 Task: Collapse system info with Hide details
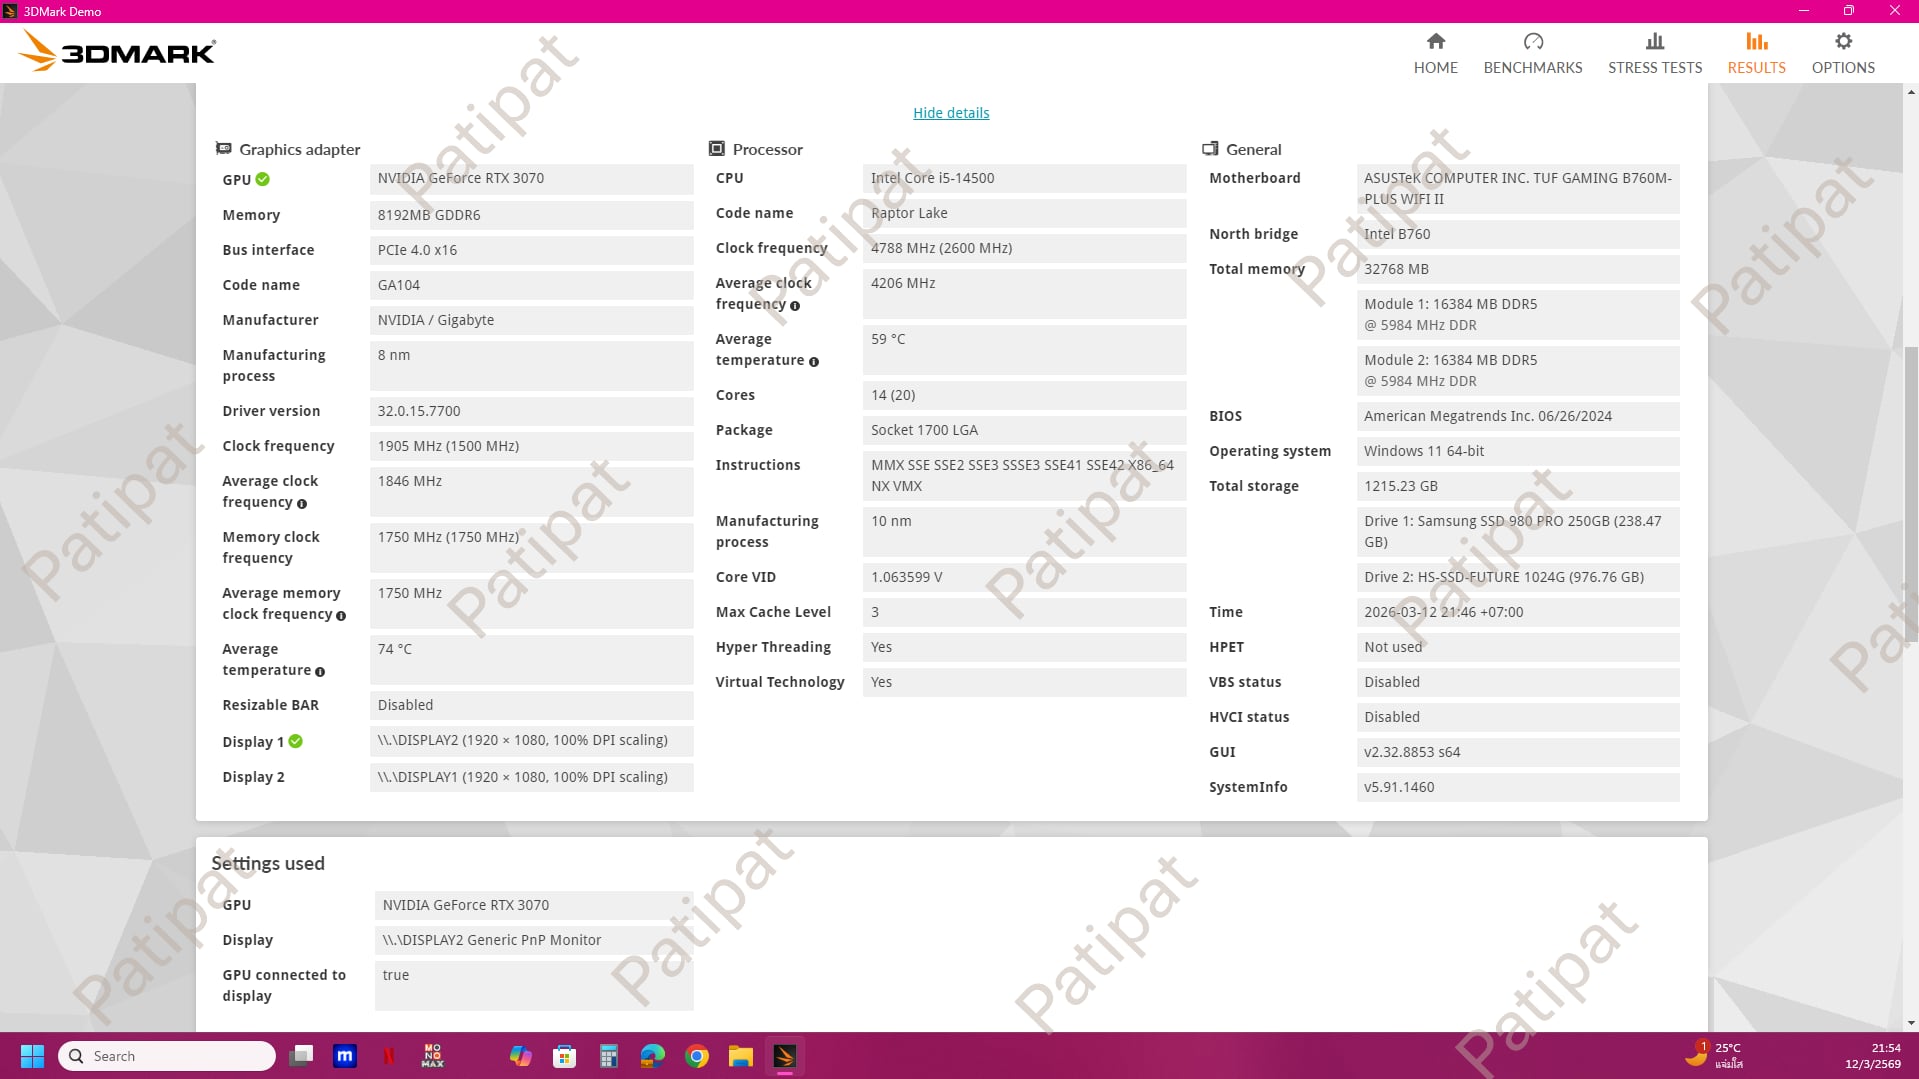click(x=950, y=113)
